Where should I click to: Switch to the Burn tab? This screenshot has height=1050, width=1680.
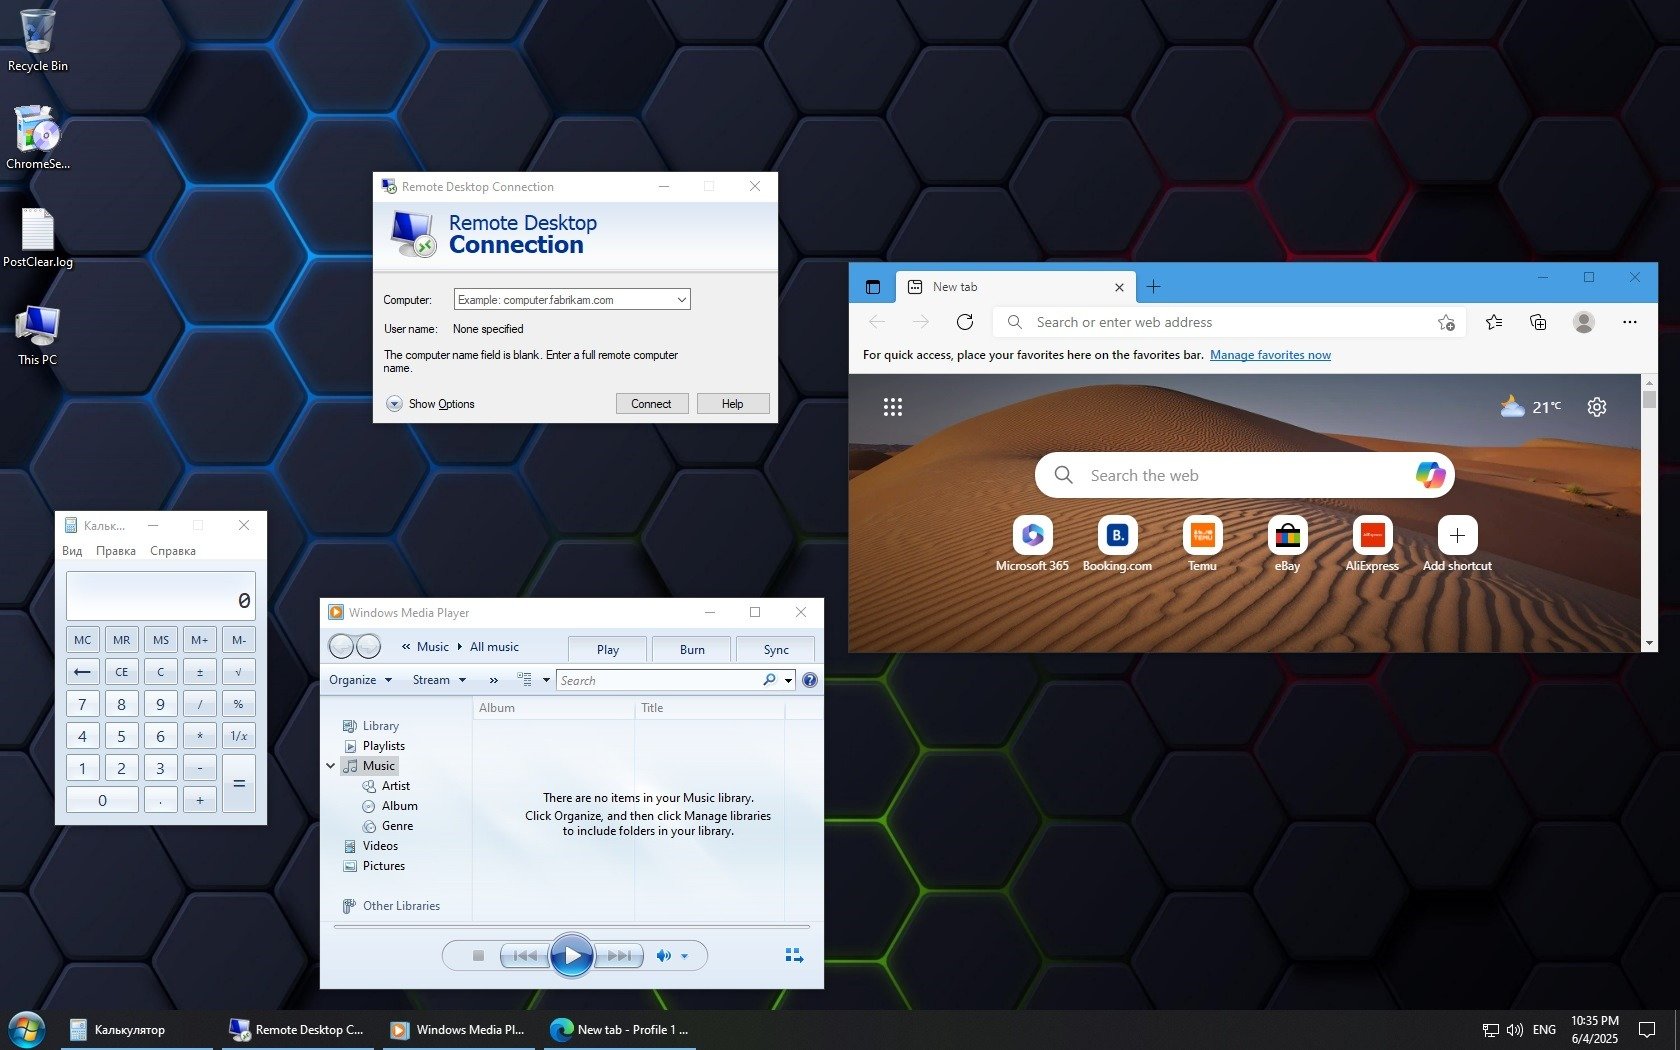(692, 649)
